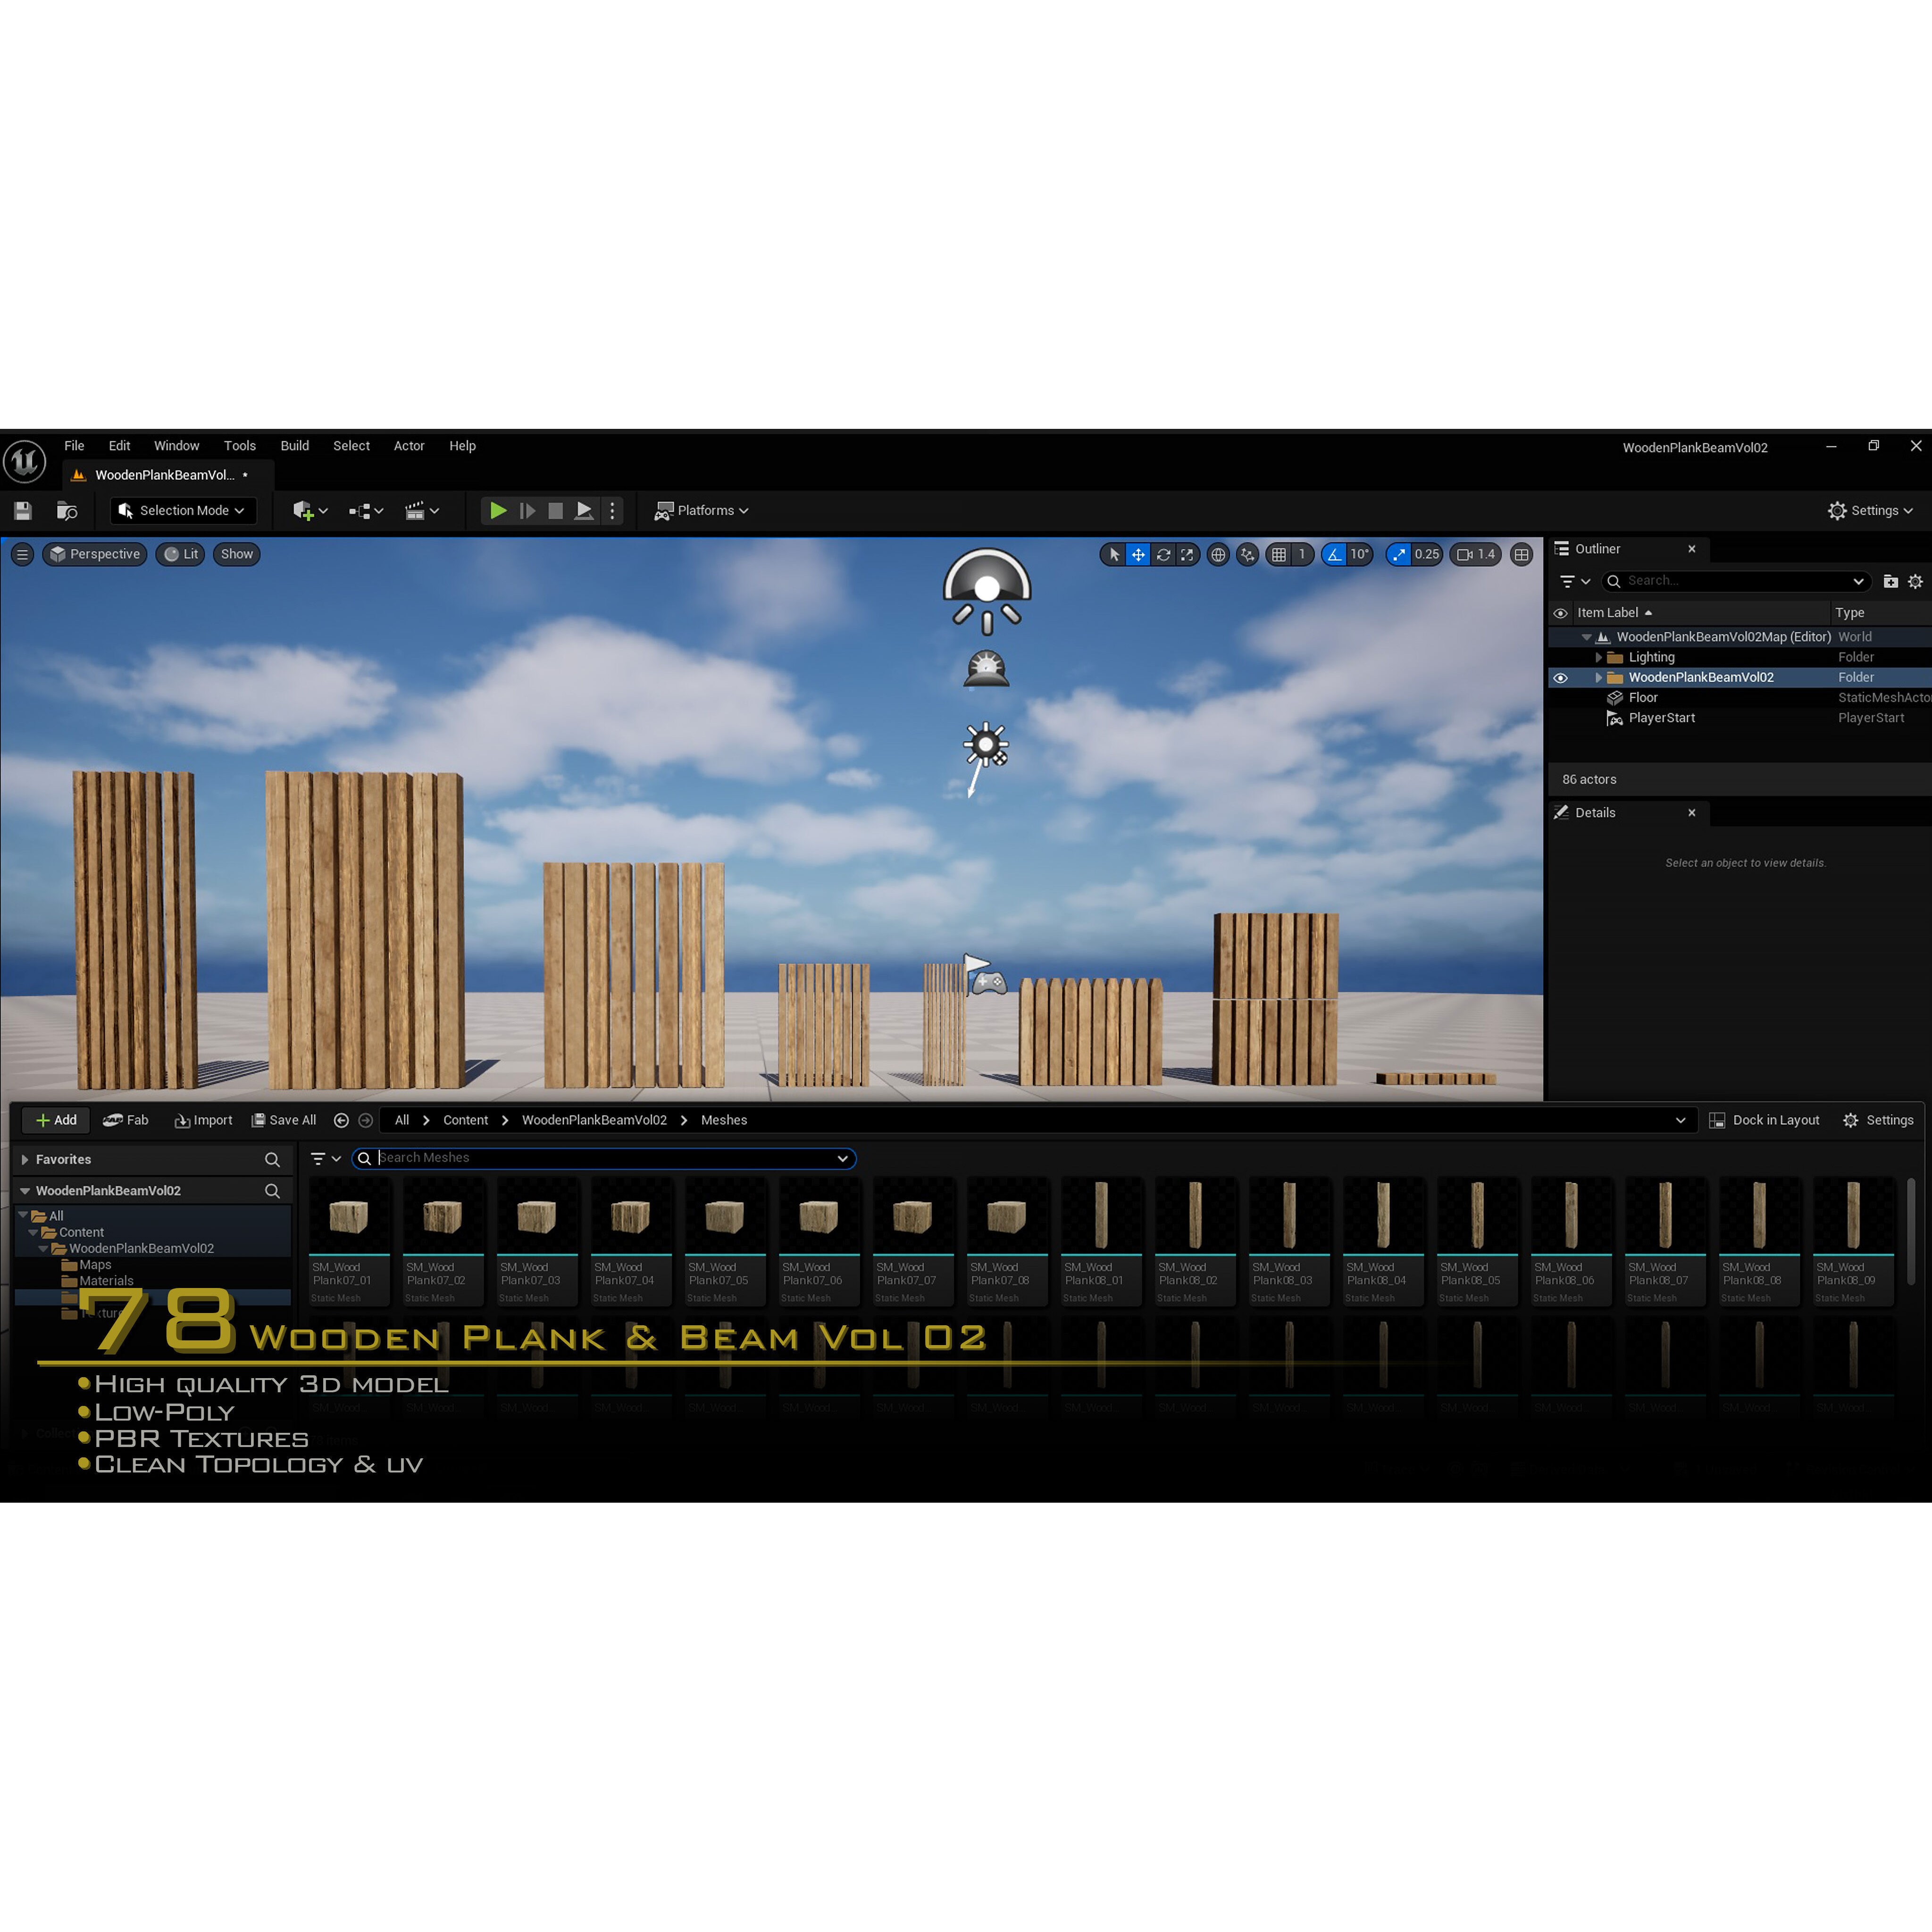Expand the Lighting folder in Outliner

pyautogui.click(x=1598, y=658)
